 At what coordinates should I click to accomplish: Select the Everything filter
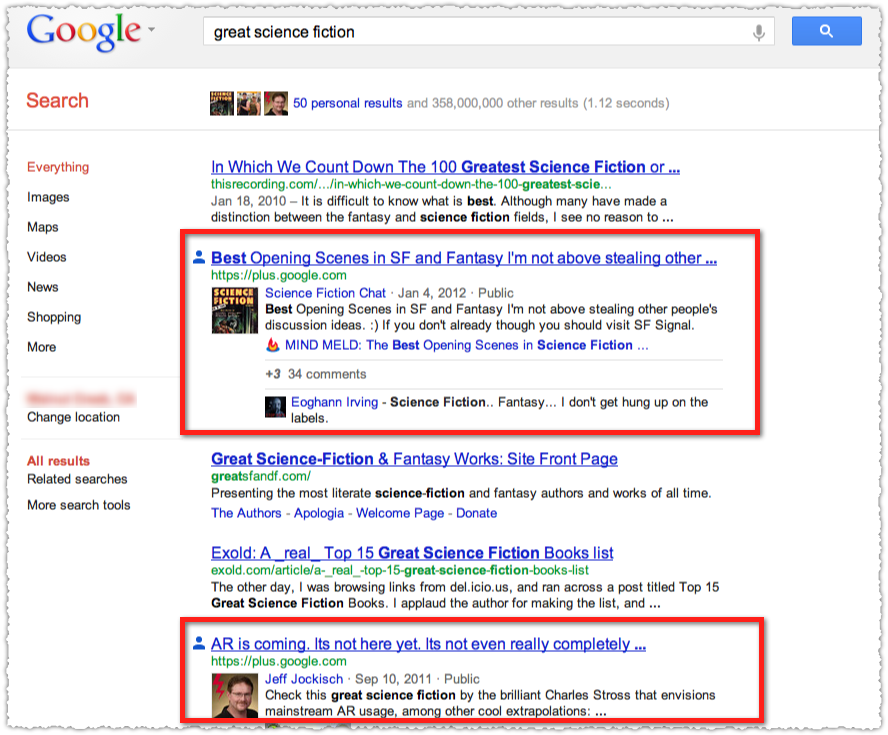tap(58, 167)
